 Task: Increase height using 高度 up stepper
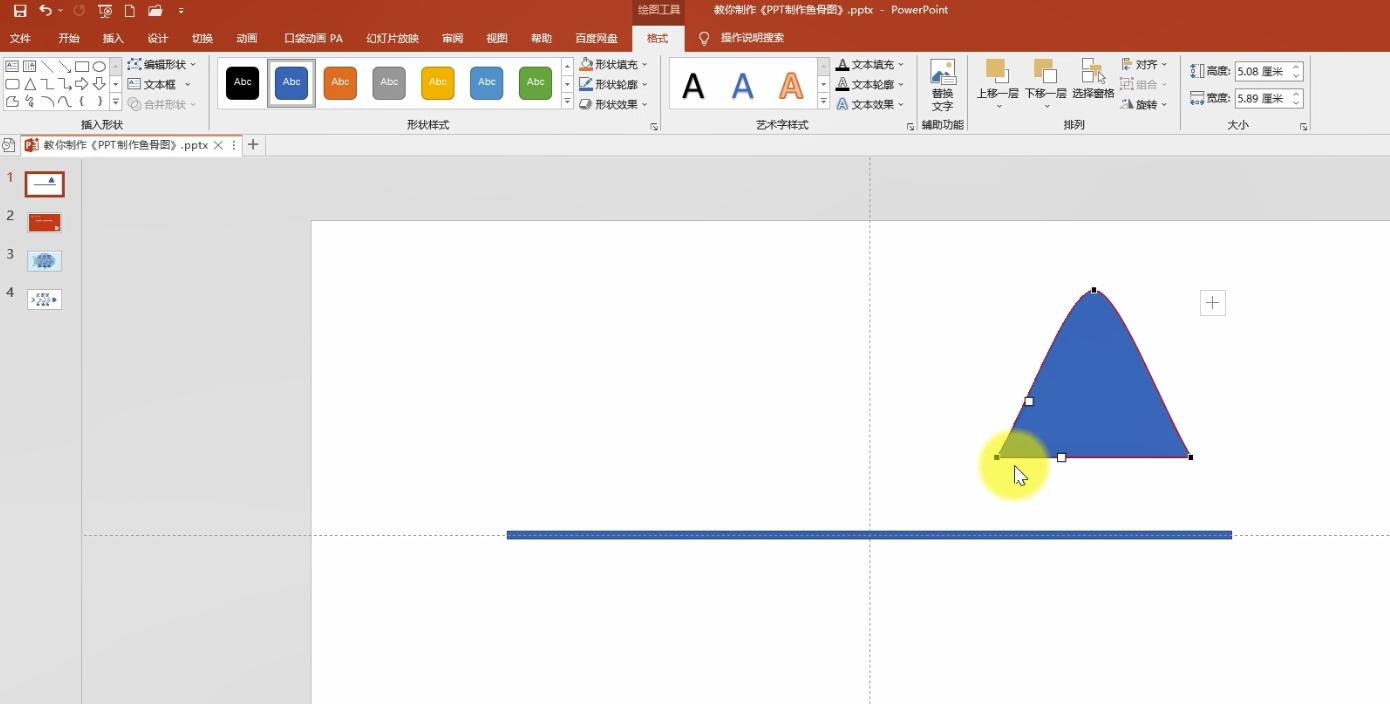[x=1296, y=65]
